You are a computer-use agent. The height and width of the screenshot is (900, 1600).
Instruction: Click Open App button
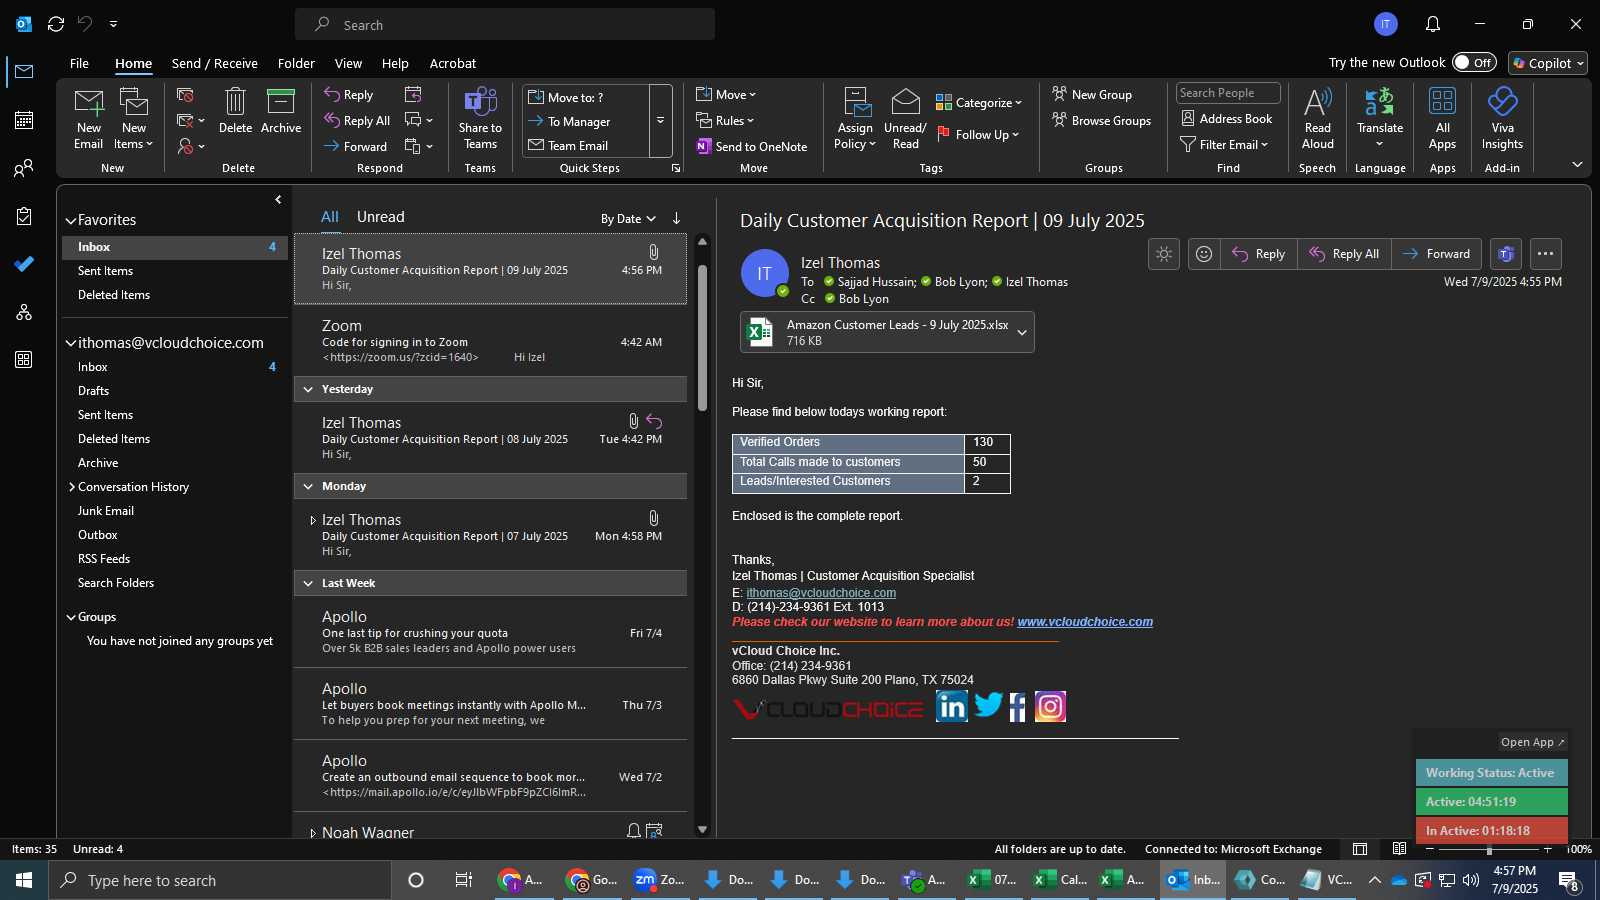tap(1532, 742)
